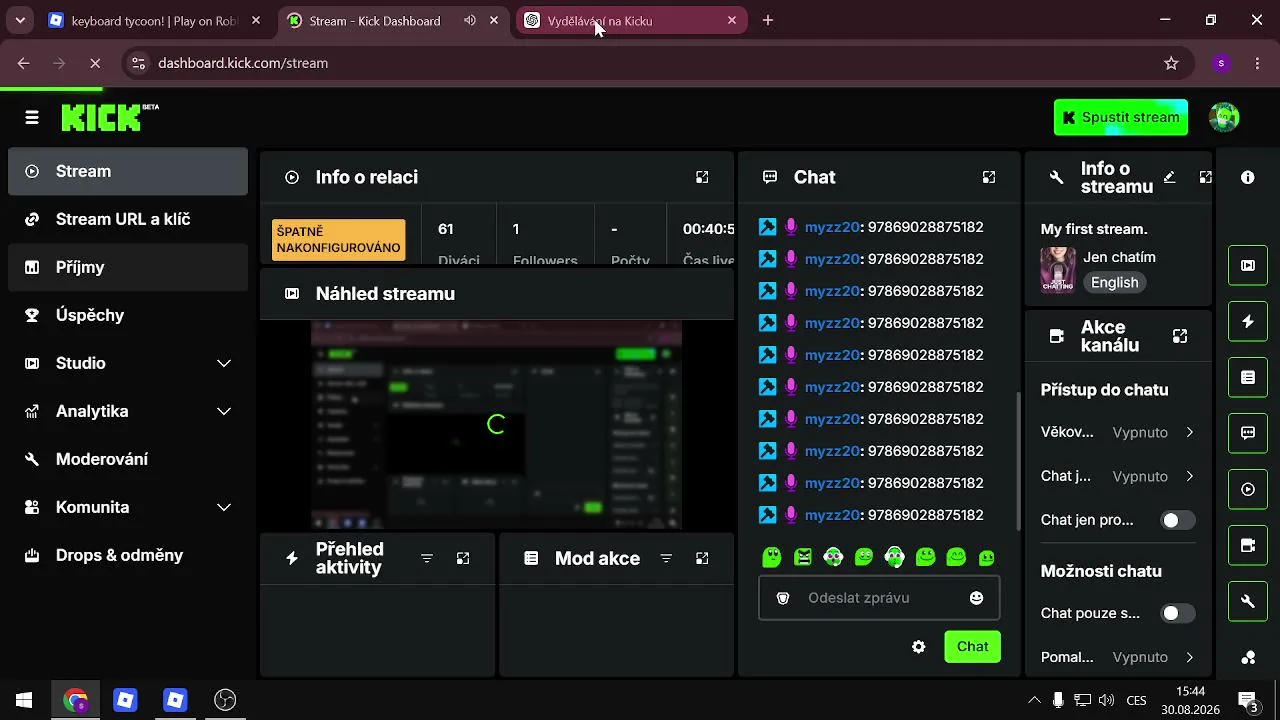
Task: Edit stream info with the pencil icon
Action: 1170,177
